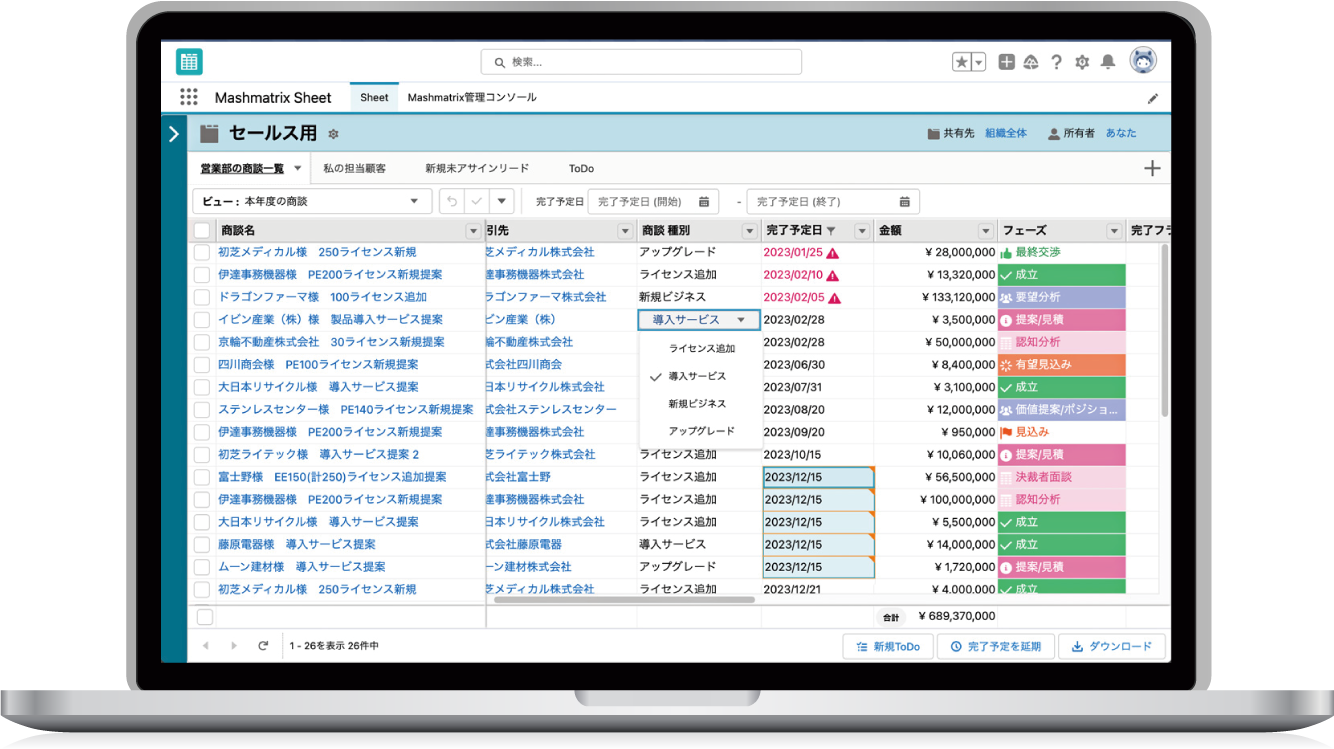The image size is (1334, 749).
Task: Open the App Launcher grid icon
Action: 188,96
